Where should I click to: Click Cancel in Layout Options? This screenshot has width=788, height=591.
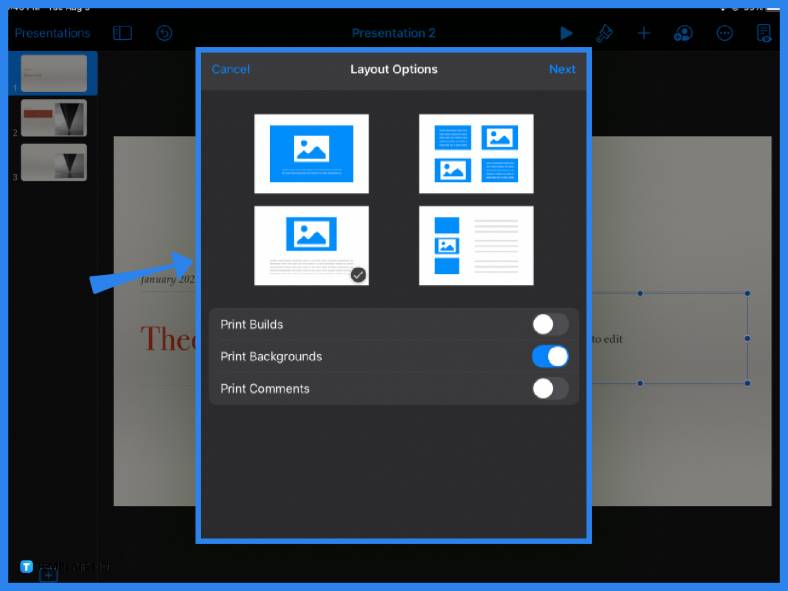click(231, 69)
